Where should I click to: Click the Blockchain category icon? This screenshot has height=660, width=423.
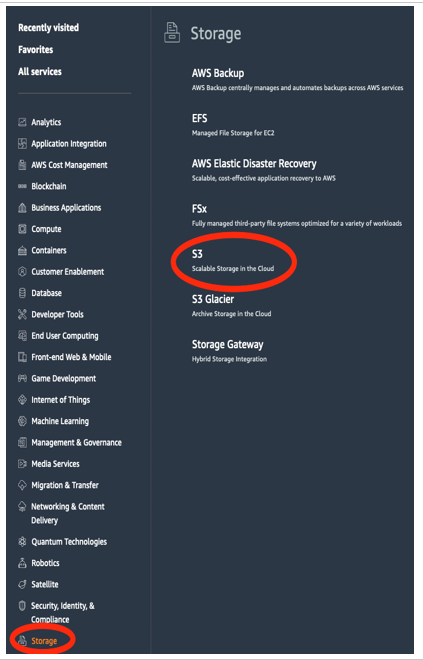[22, 186]
